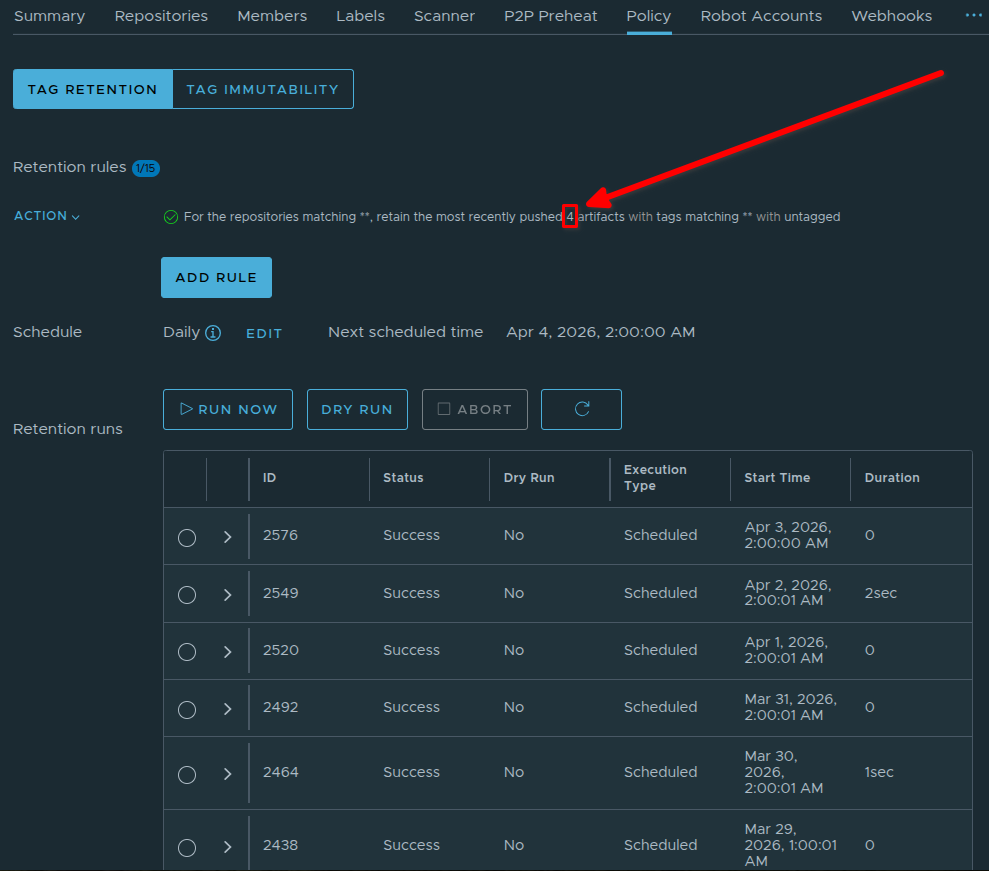Open the Tag Immutability tab
The height and width of the screenshot is (871, 989).
pos(262,89)
